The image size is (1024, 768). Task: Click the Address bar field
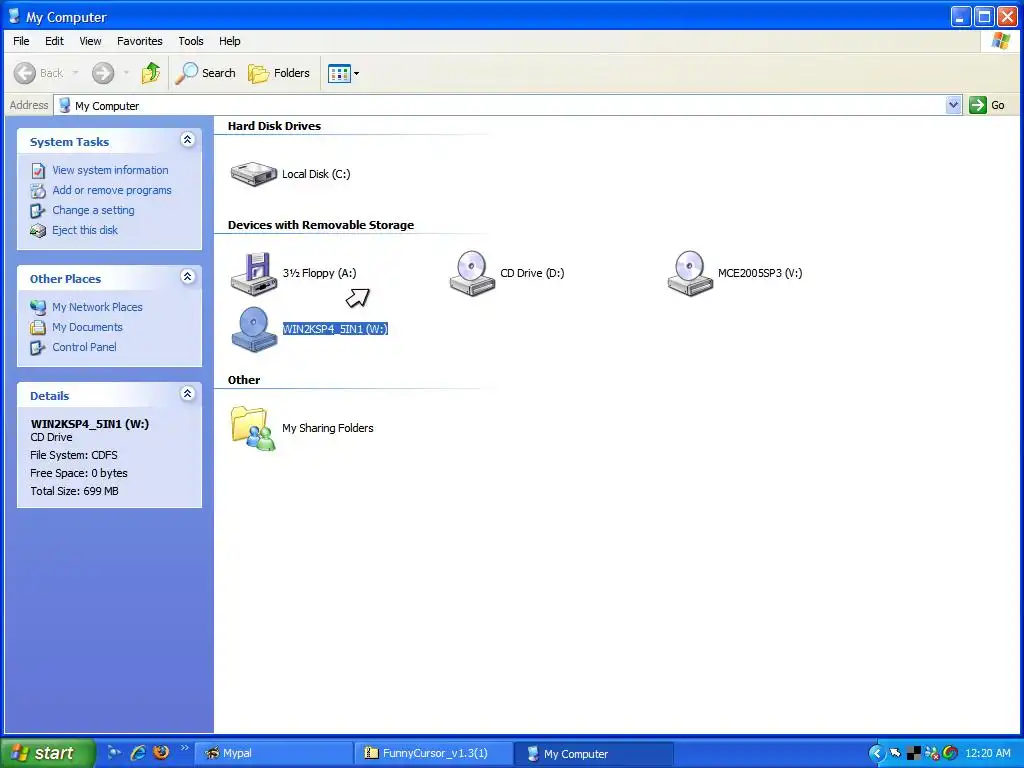[500, 105]
